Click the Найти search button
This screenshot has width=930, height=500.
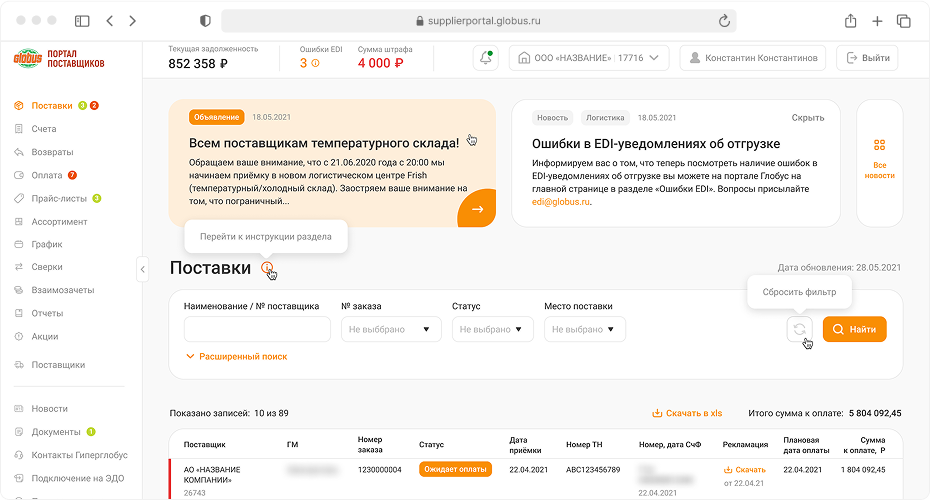click(x=855, y=329)
